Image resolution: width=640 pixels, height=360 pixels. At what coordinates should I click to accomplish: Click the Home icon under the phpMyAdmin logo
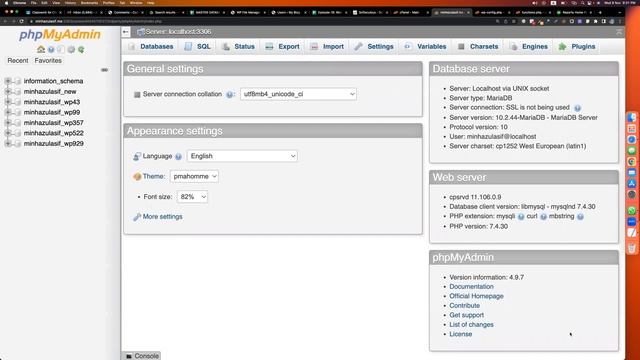(x=41, y=49)
